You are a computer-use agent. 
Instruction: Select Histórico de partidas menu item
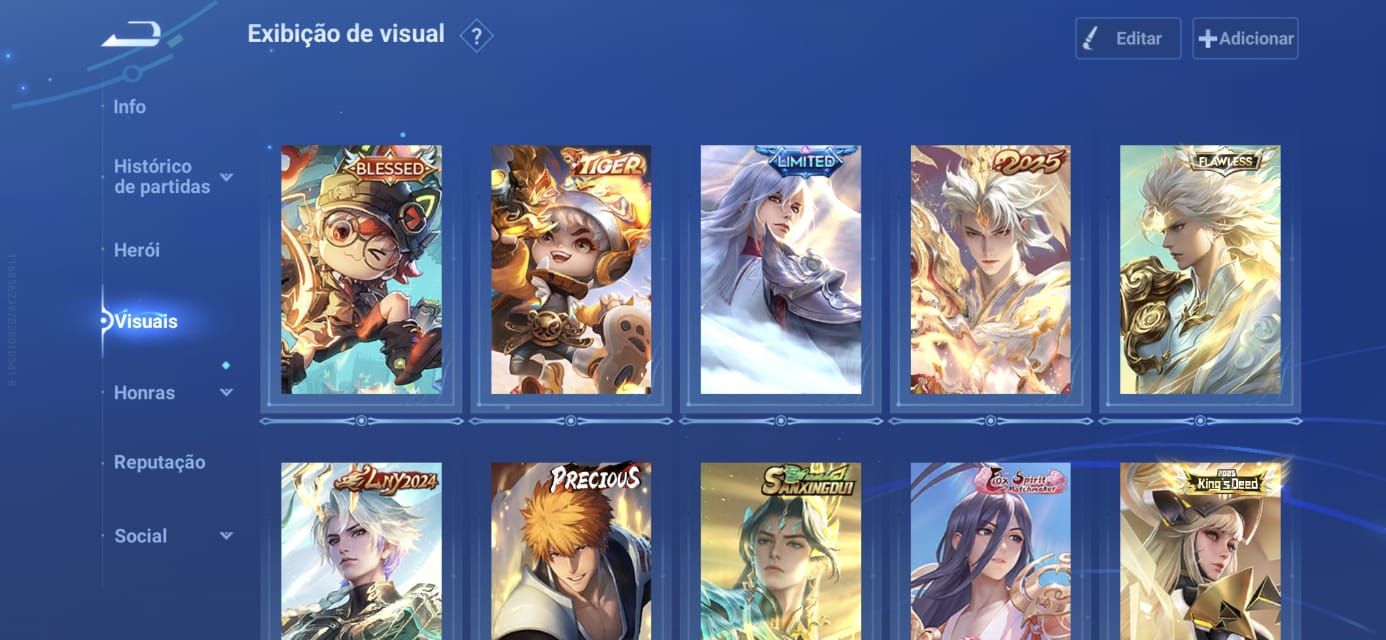[x=162, y=177]
